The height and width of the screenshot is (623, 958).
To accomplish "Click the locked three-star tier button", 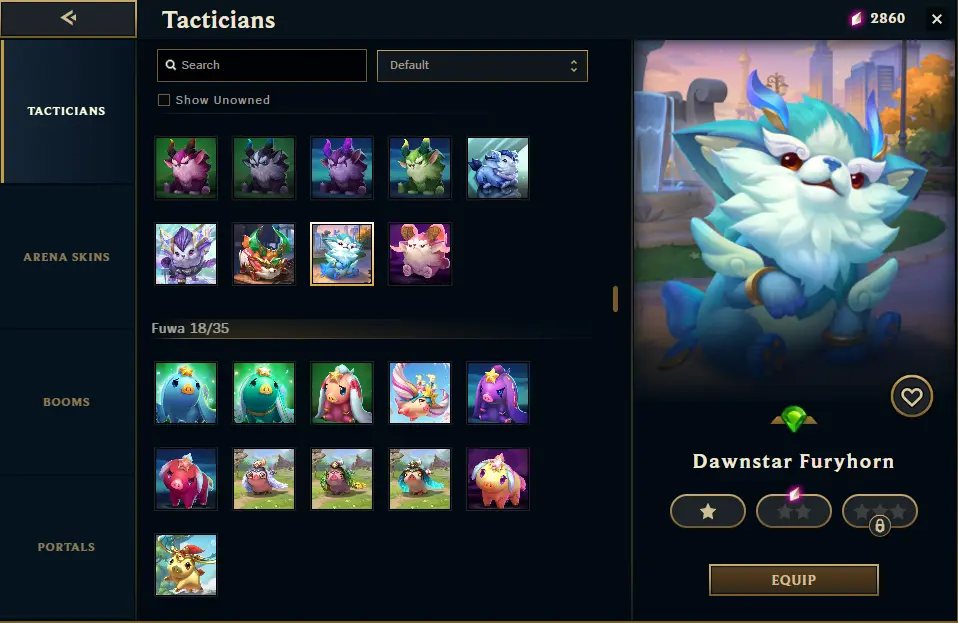I will tap(879, 511).
